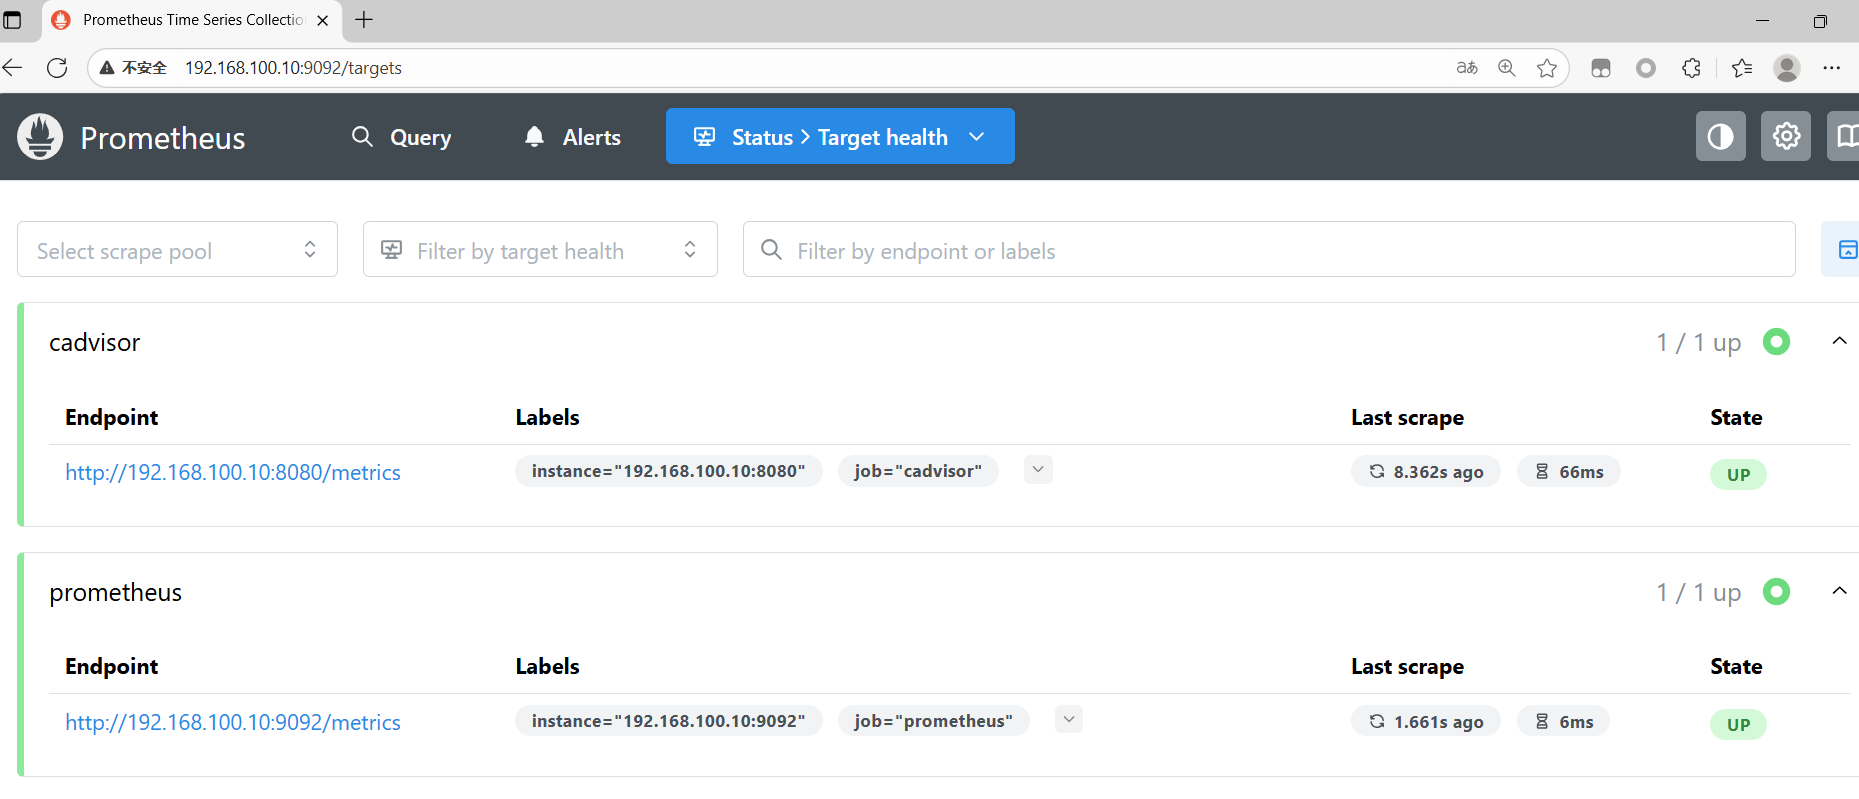The width and height of the screenshot is (1859, 799).
Task: Collapse the prometheus scrape pool
Action: click(x=1839, y=591)
